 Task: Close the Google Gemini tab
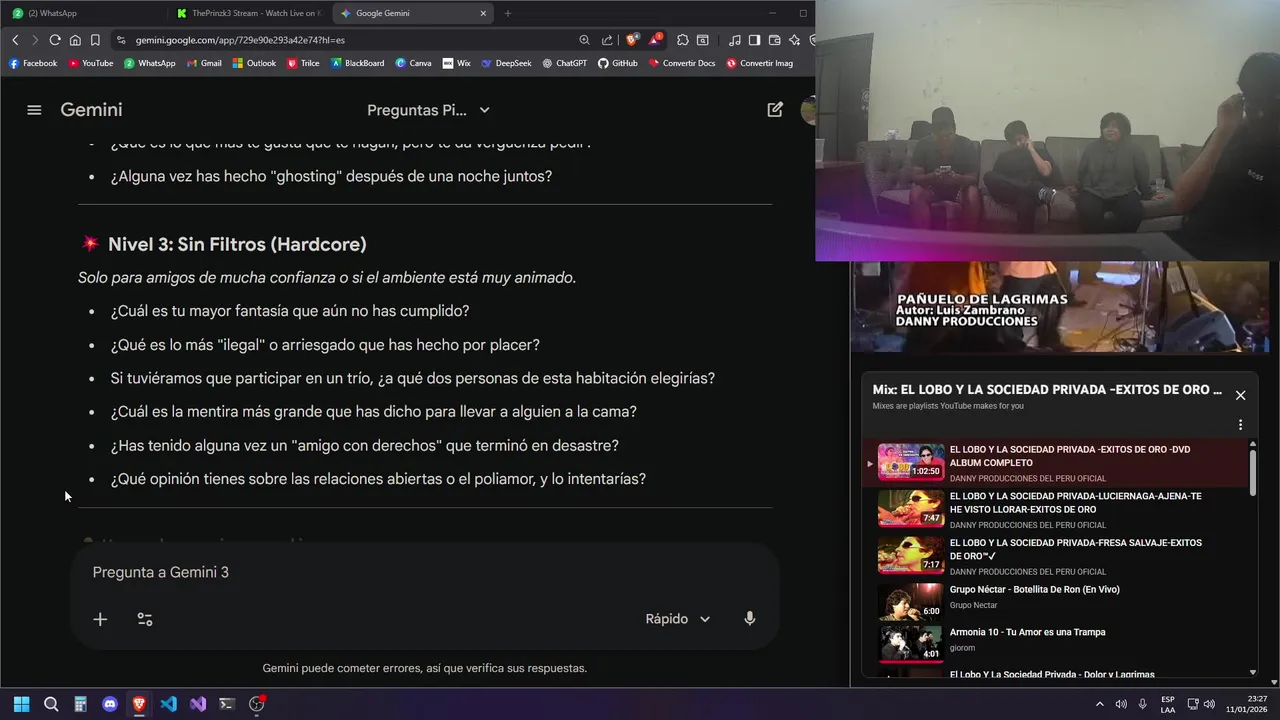coord(483,13)
